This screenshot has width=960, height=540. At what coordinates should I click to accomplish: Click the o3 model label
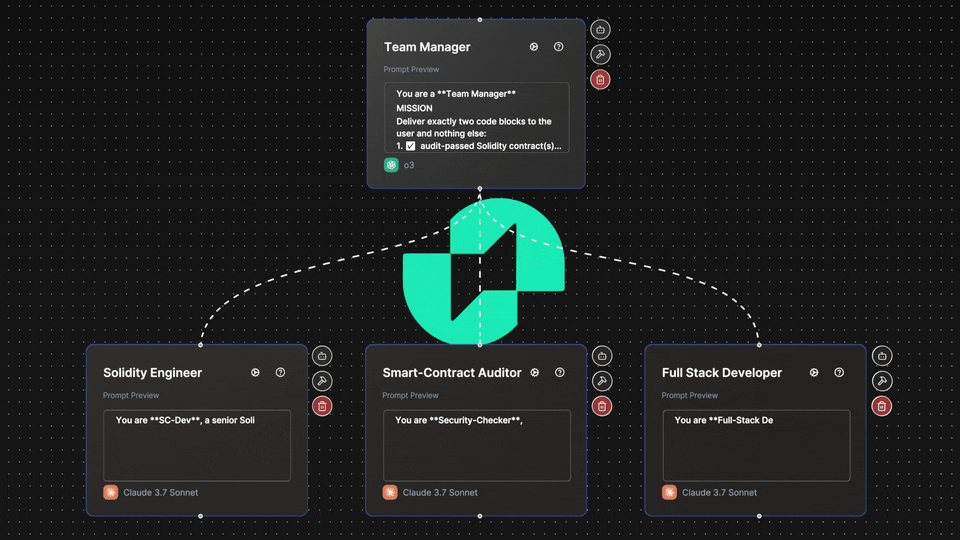(x=409, y=165)
